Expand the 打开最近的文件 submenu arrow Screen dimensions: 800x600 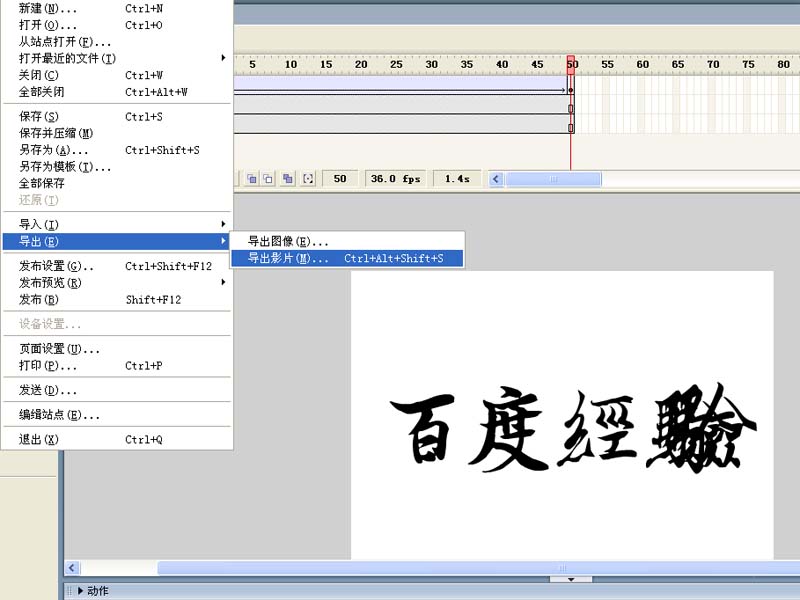click(223, 58)
